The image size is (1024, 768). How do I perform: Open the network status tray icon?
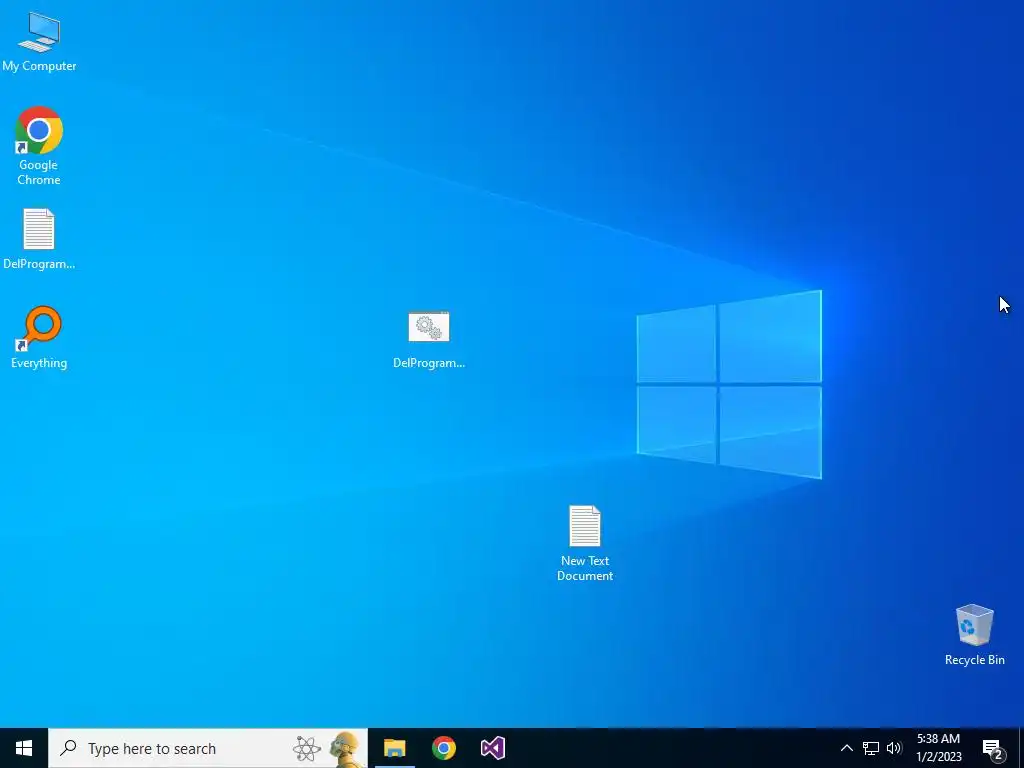click(x=871, y=748)
